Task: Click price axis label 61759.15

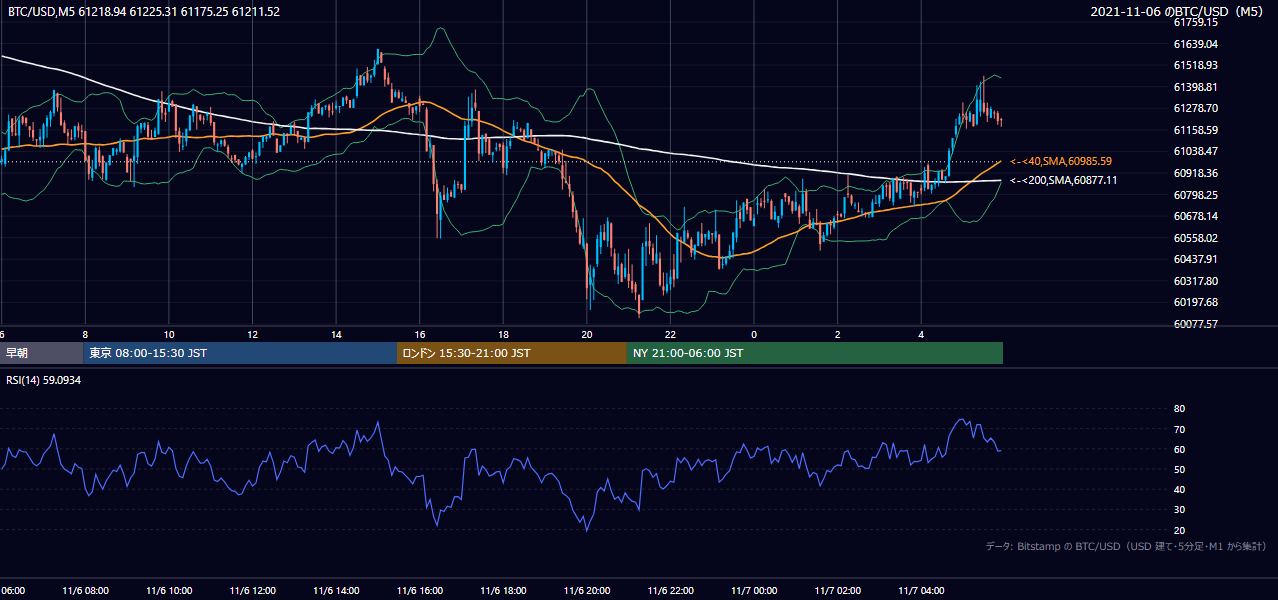Action: (x=1195, y=22)
